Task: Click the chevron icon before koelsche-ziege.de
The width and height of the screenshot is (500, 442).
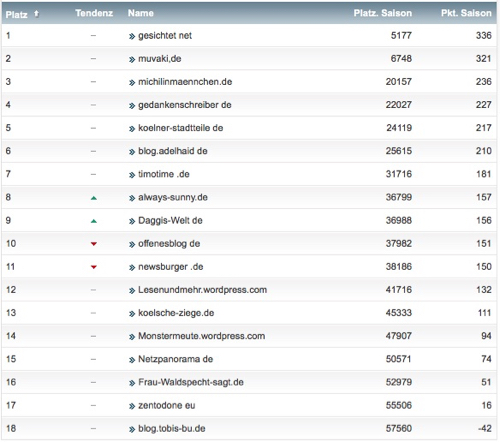Action: pos(132,314)
